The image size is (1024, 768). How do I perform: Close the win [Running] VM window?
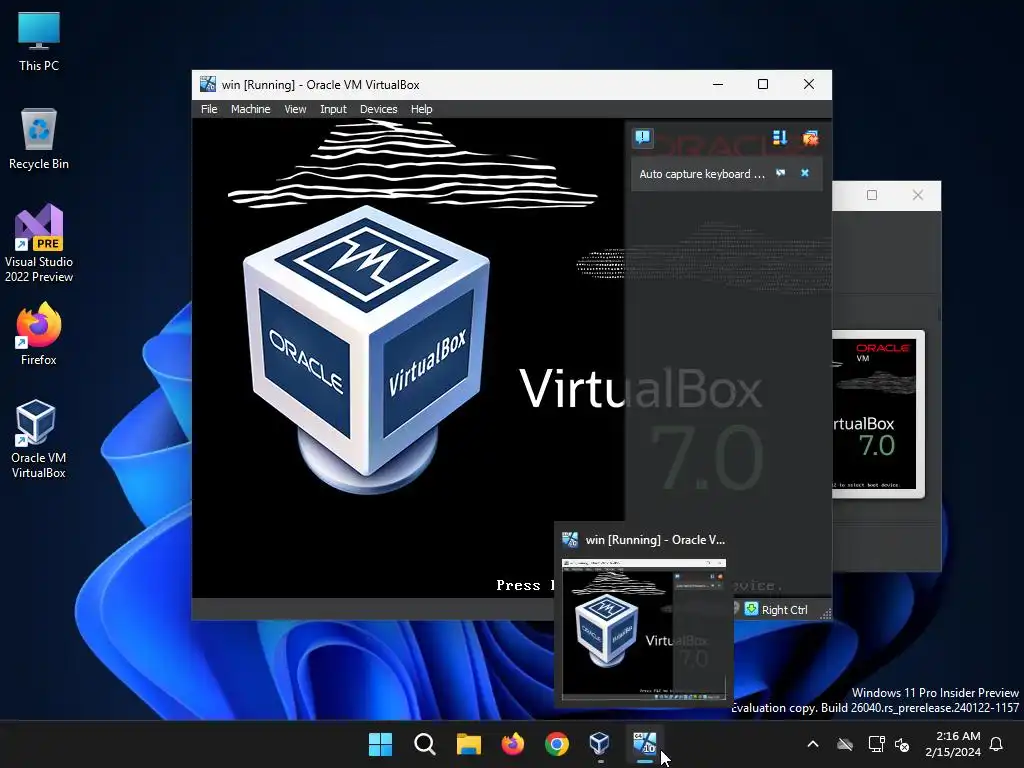click(x=808, y=84)
